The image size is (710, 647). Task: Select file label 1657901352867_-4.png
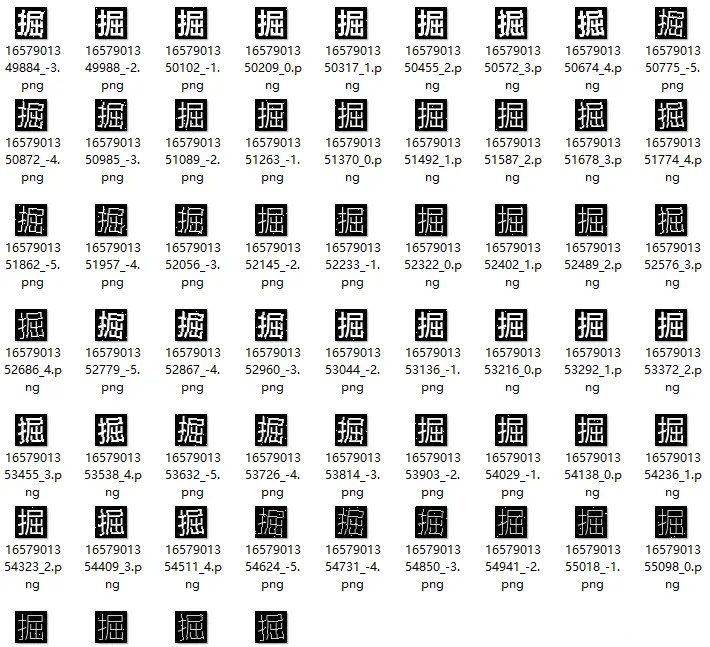pos(192,370)
